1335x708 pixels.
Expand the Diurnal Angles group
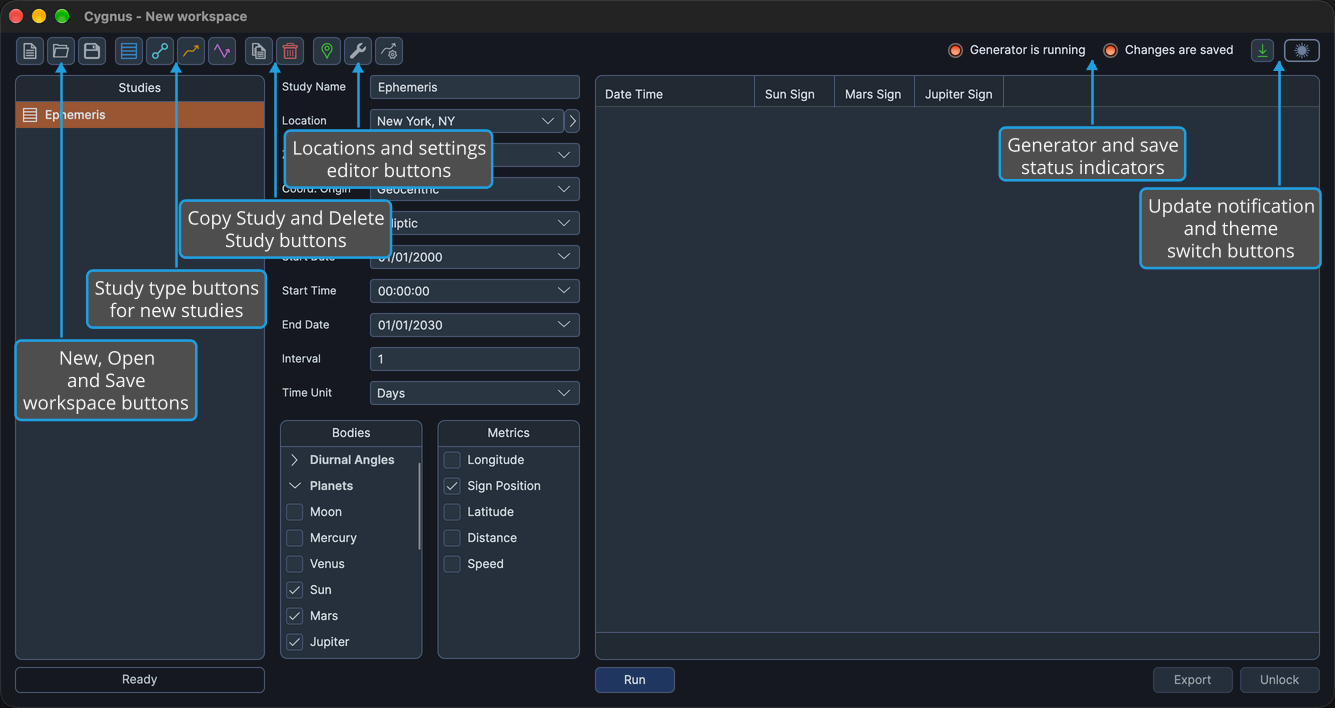tap(294, 460)
